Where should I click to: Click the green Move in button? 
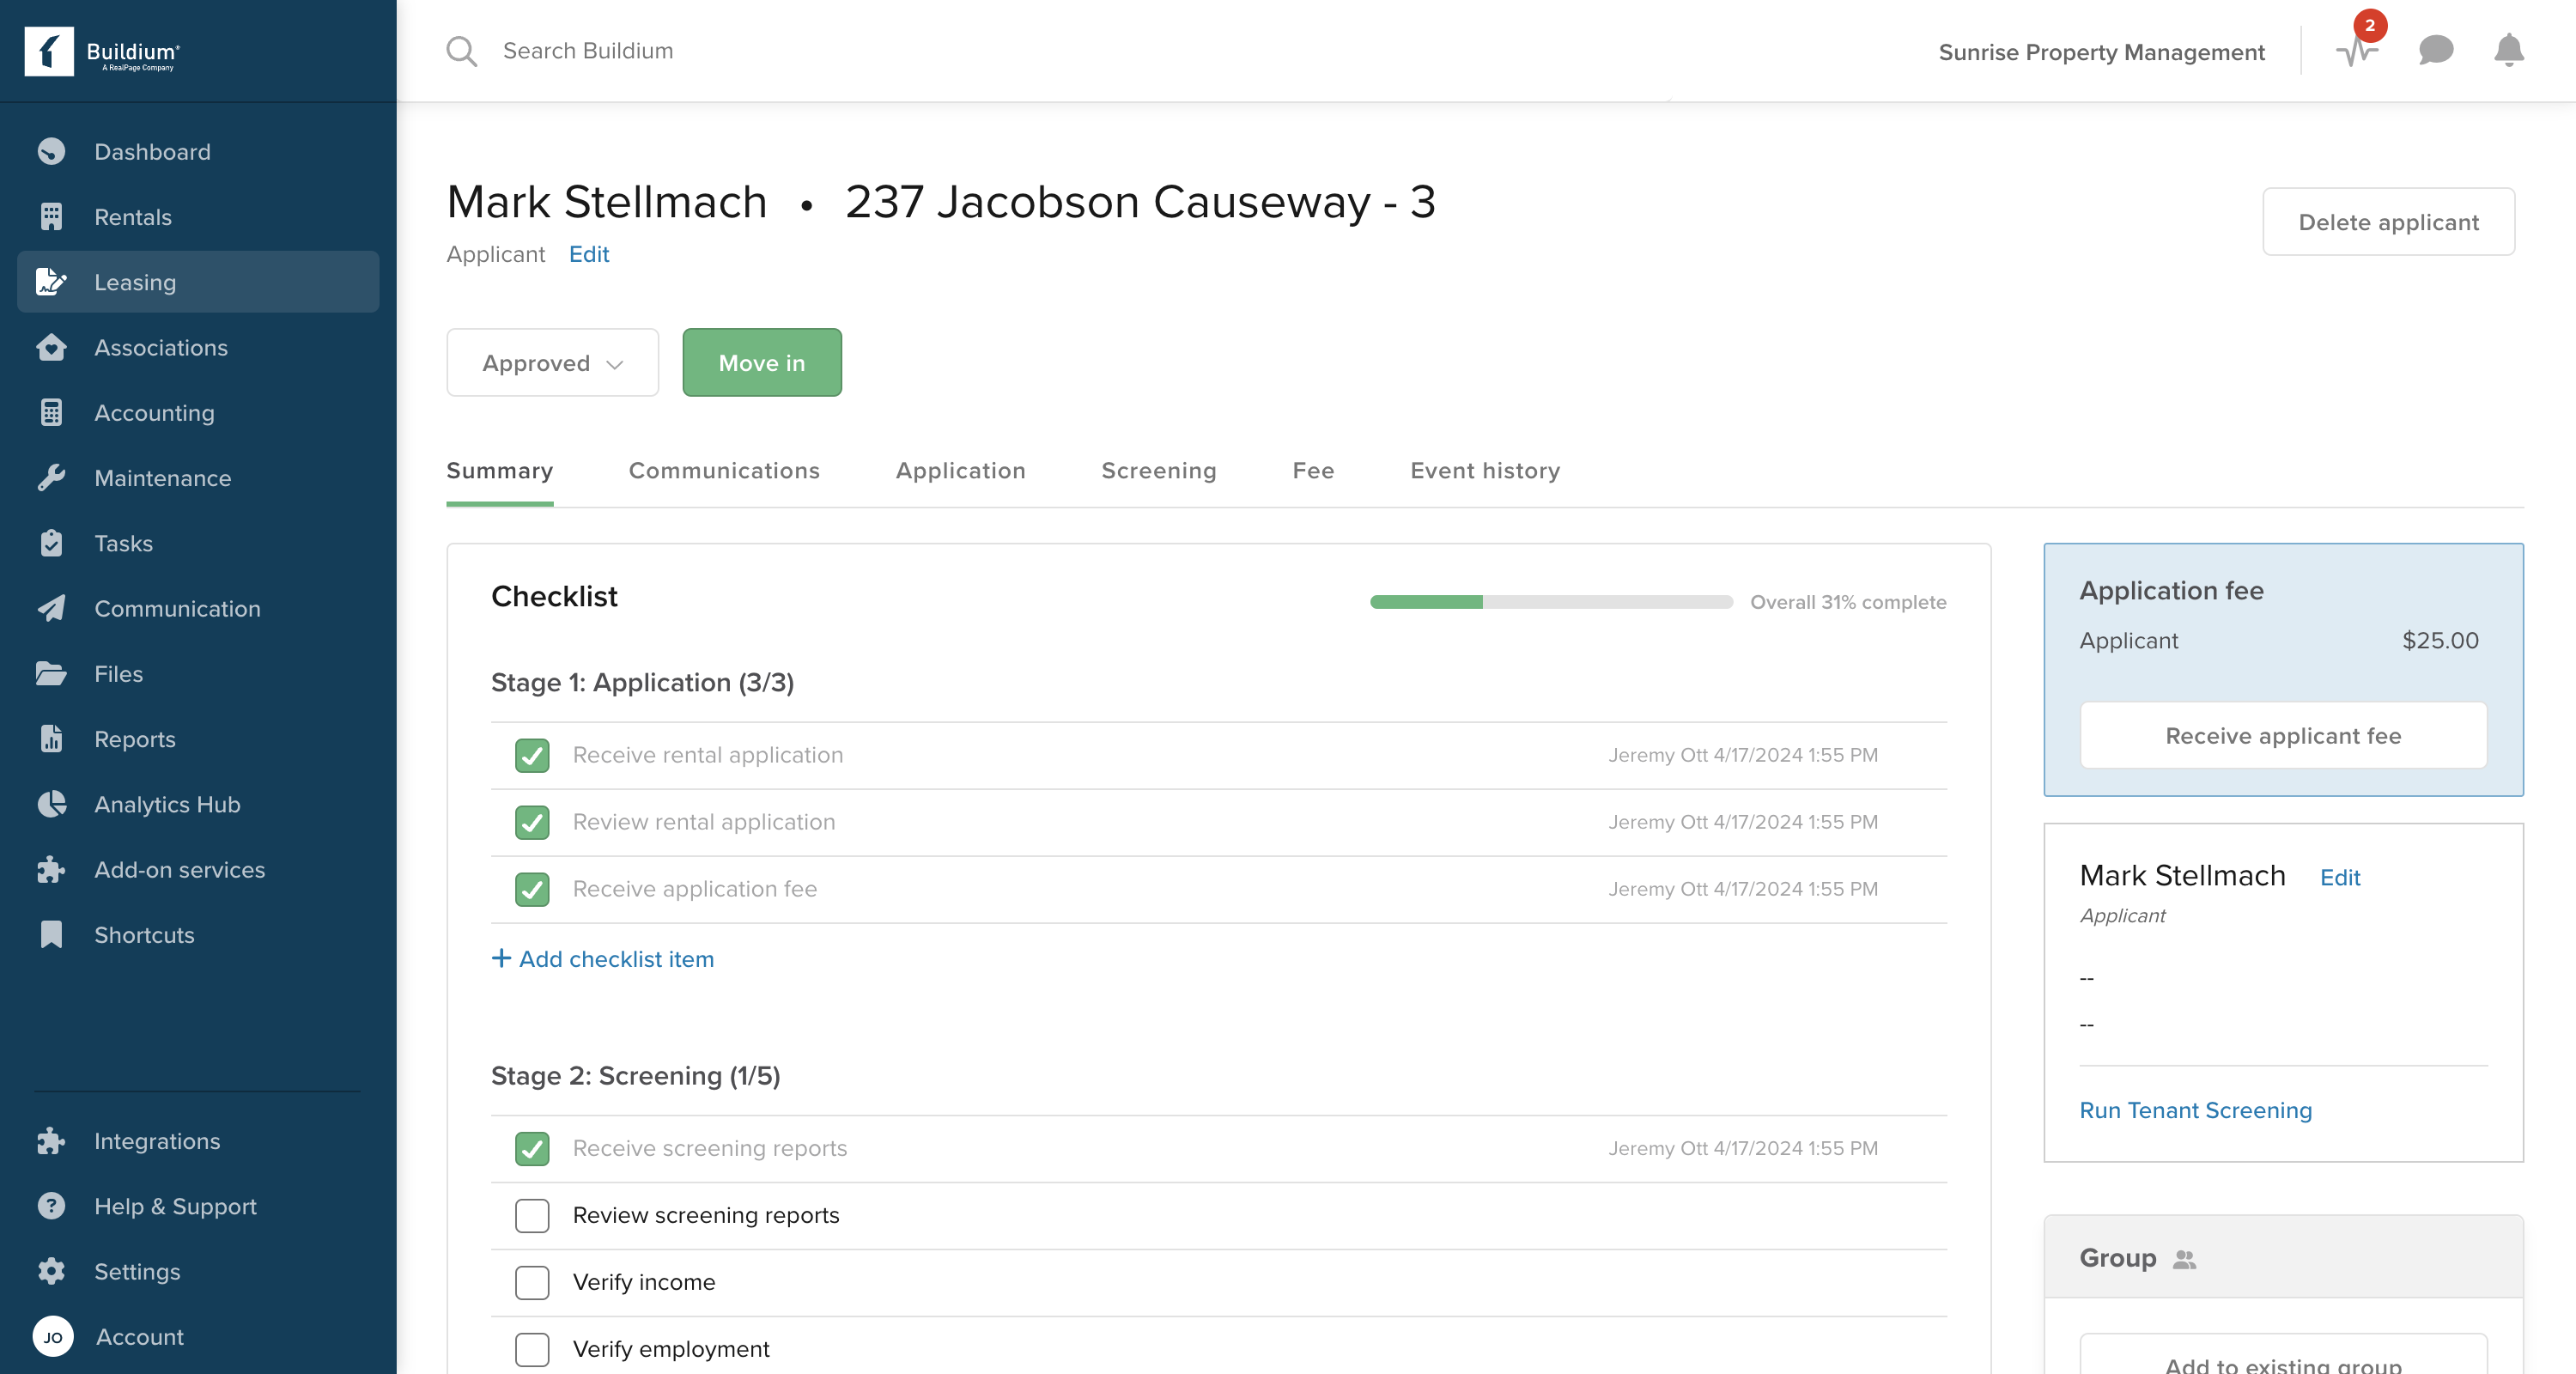pyautogui.click(x=762, y=362)
